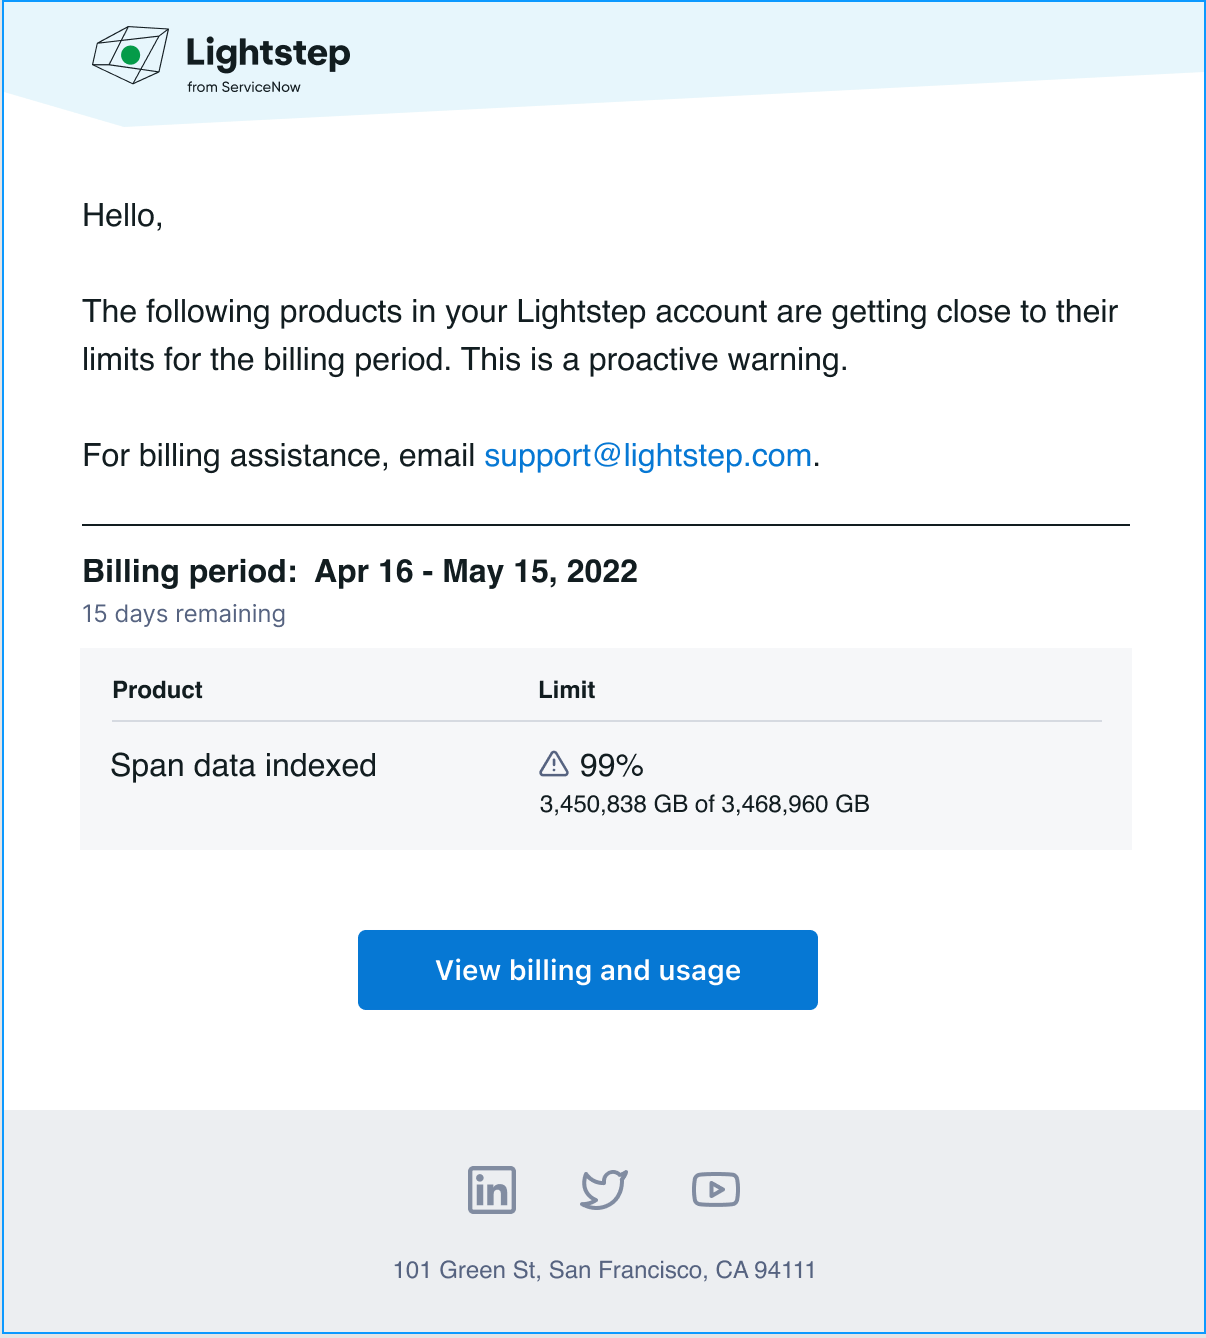Click the 99% usage value
The width and height of the screenshot is (1206, 1338).
[x=611, y=765]
